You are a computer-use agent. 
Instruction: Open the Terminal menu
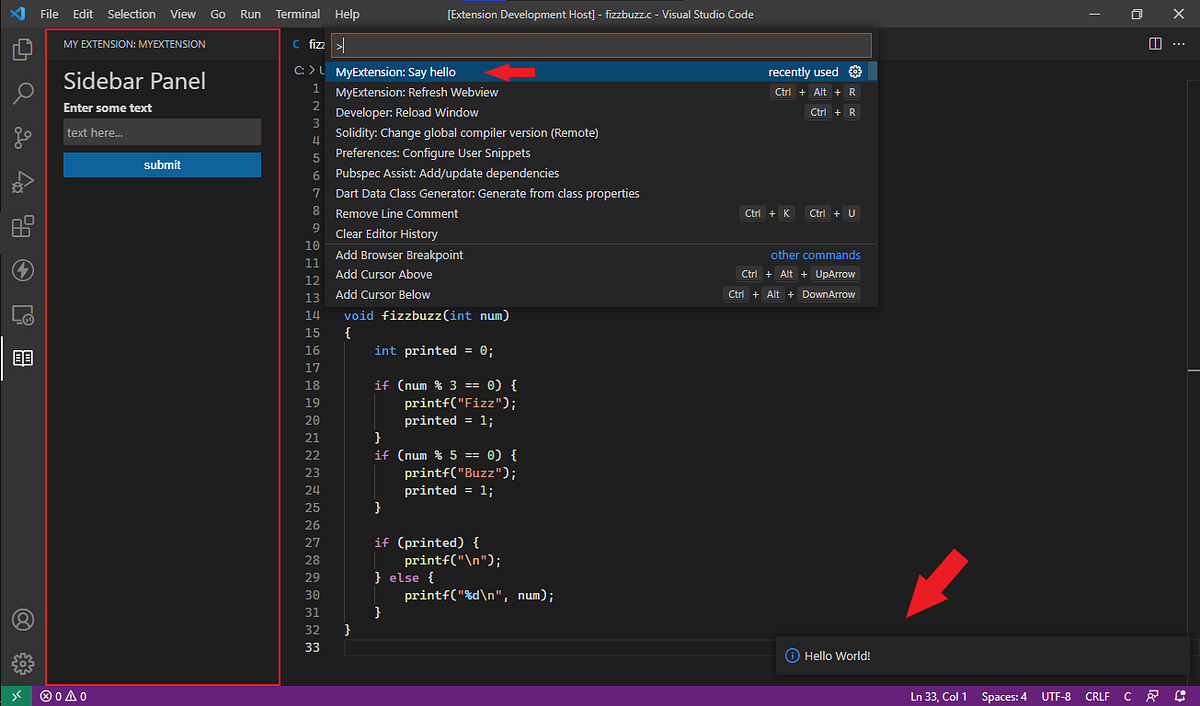click(297, 14)
